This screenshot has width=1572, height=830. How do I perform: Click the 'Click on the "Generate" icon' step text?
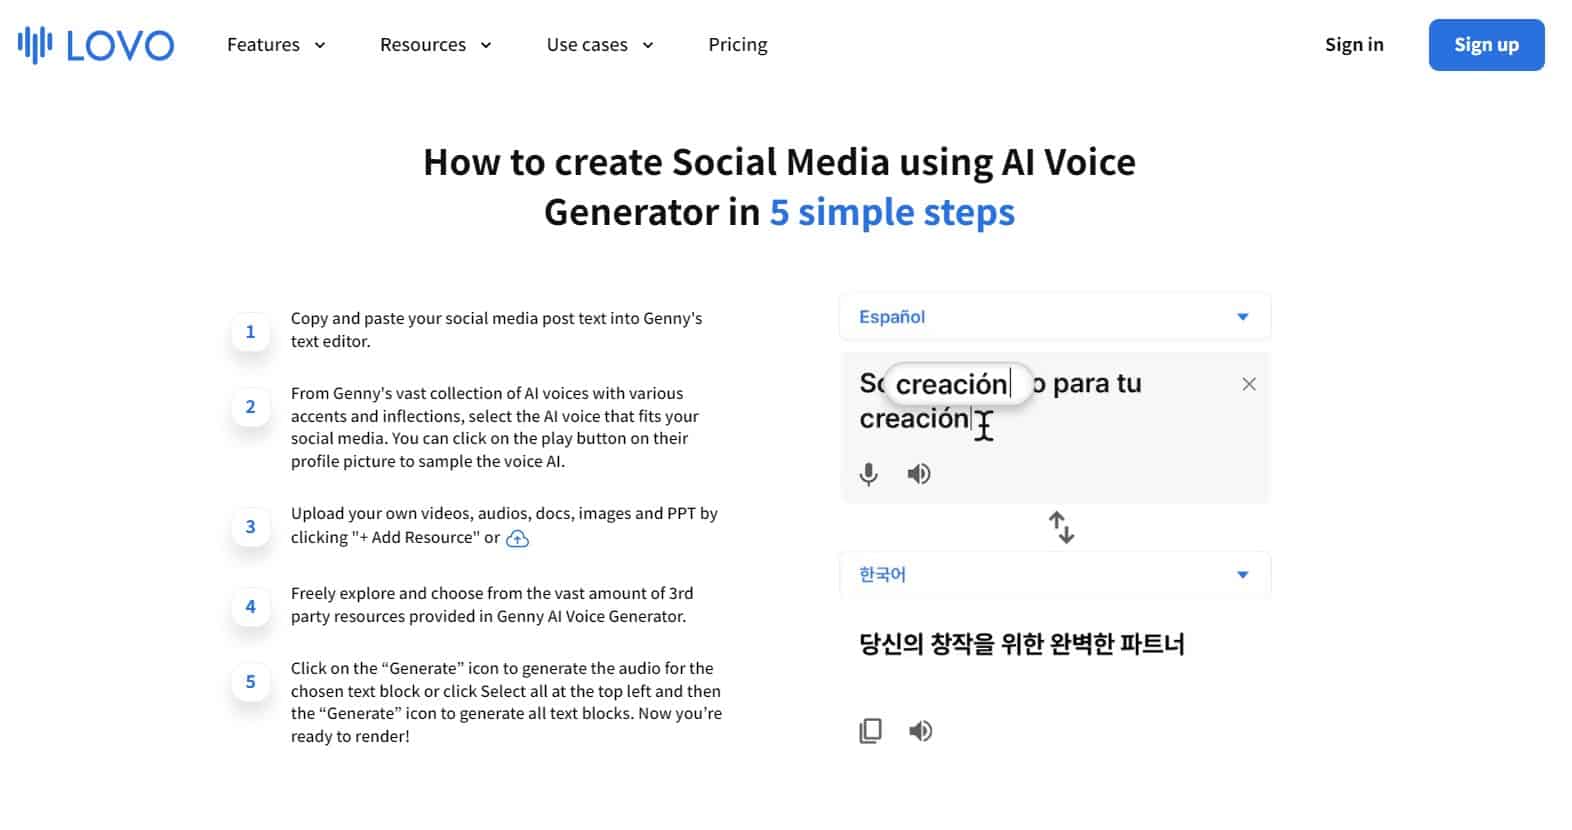click(x=506, y=702)
